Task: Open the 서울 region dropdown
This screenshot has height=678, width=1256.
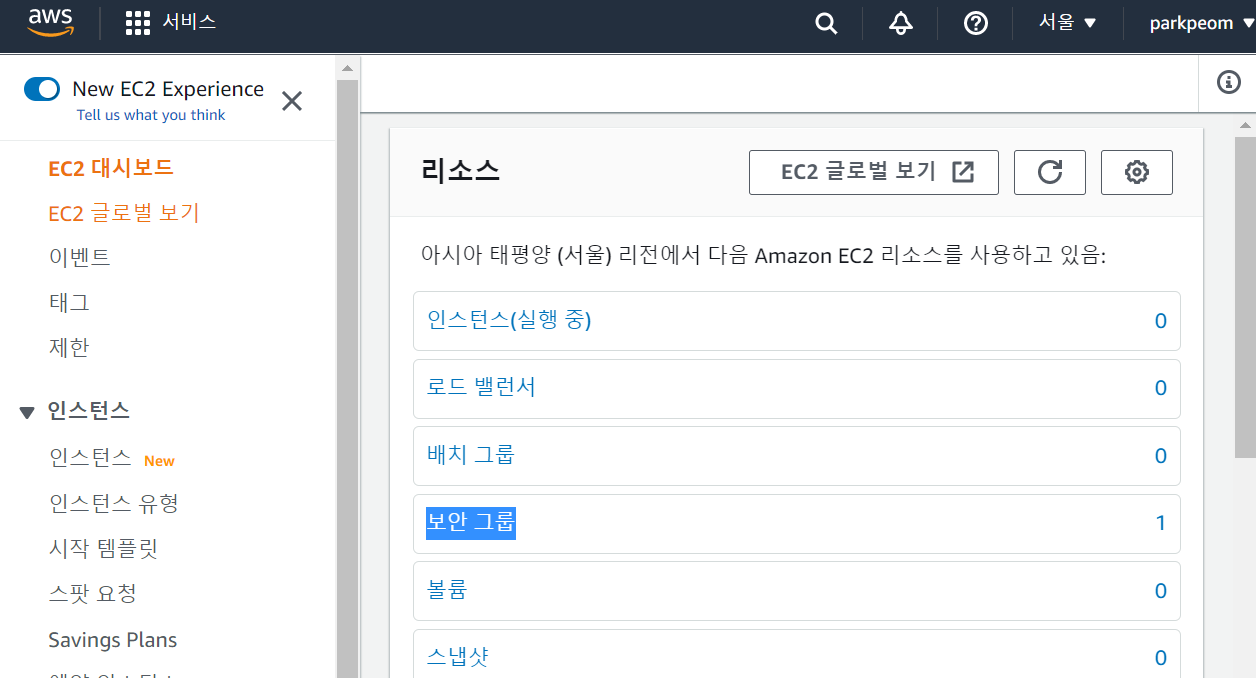Action: [x=1068, y=23]
